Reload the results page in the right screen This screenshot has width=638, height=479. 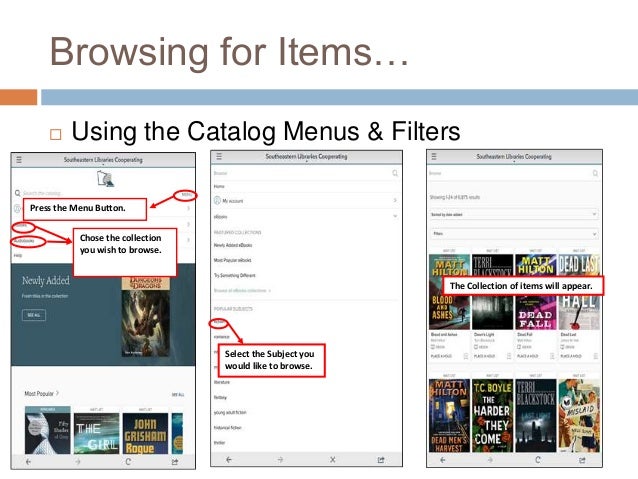pyautogui.click(x=537, y=460)
